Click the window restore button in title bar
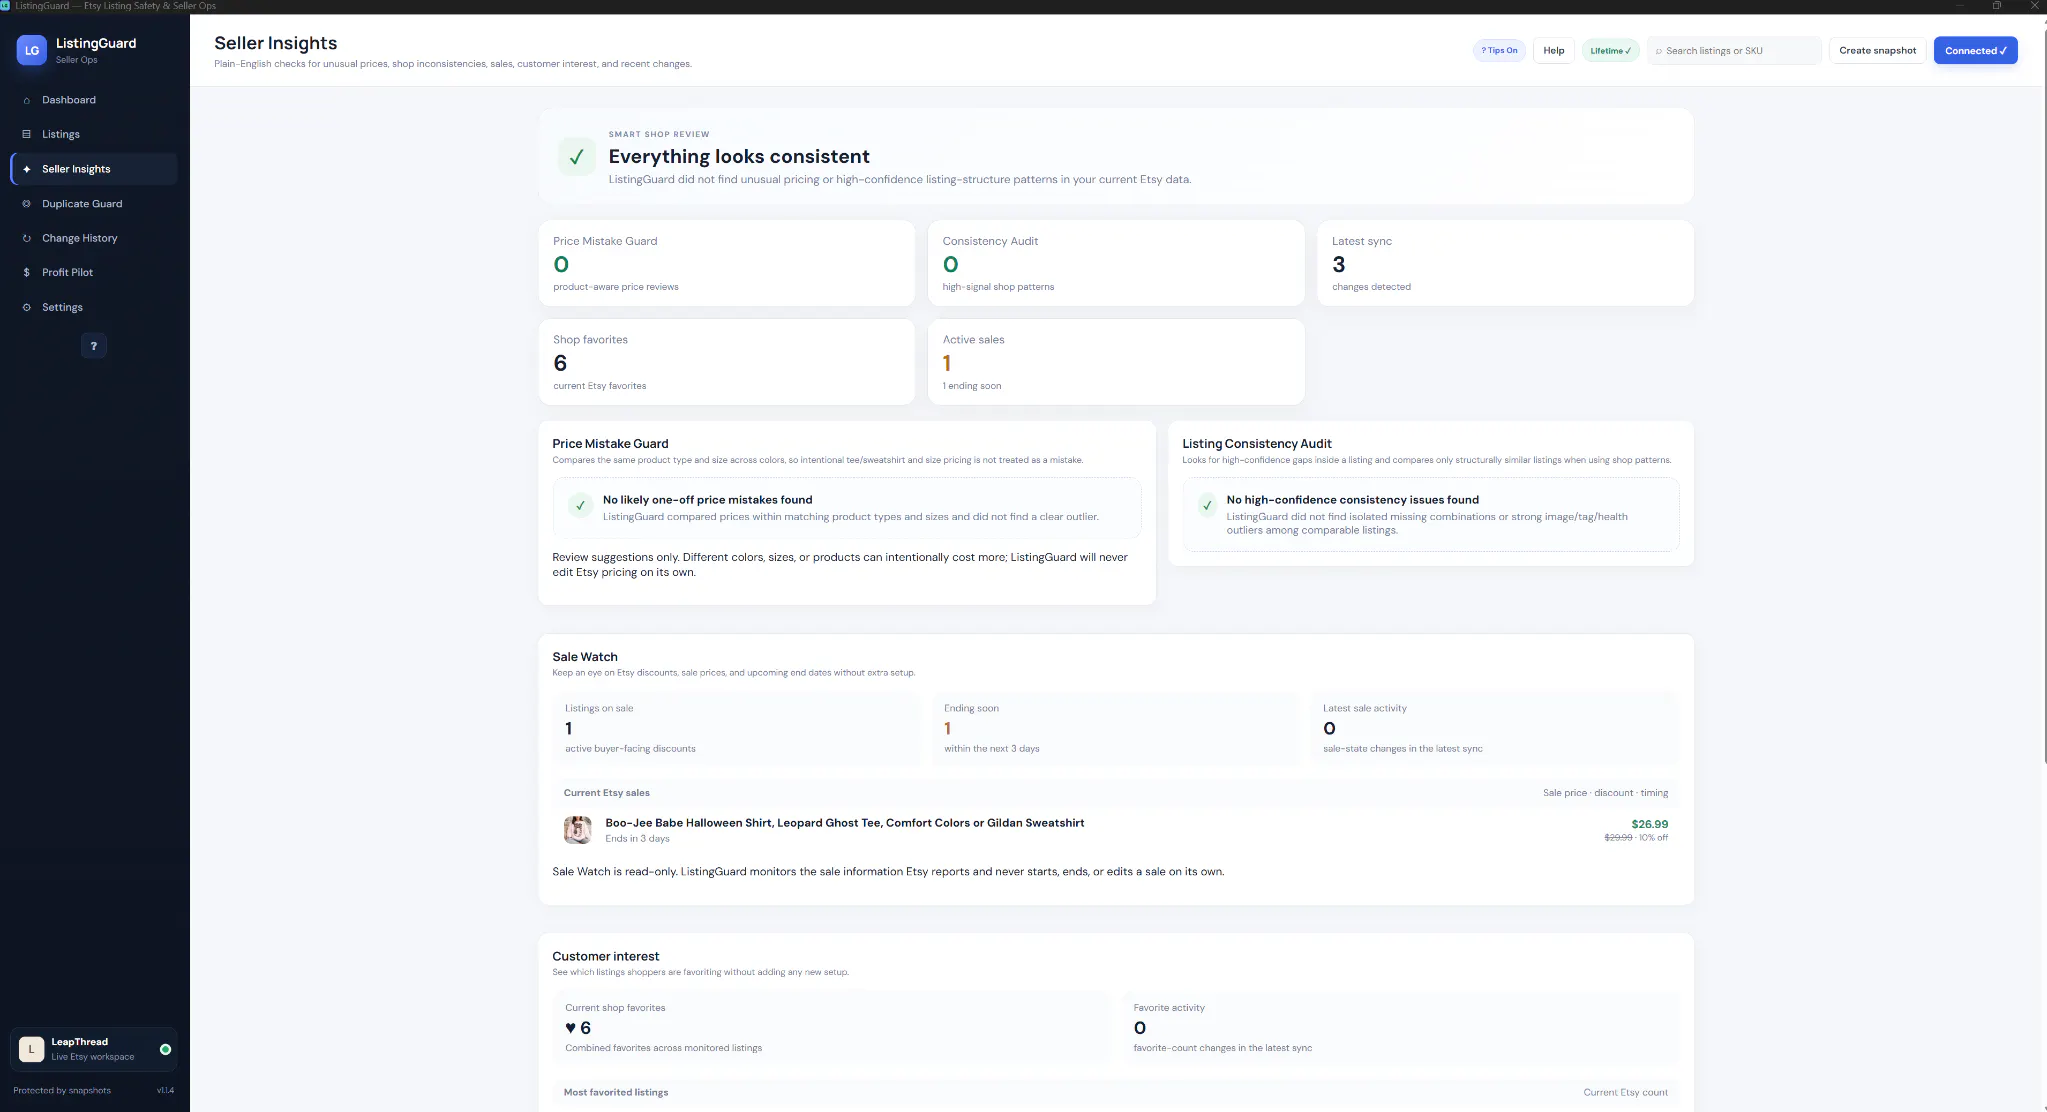Viewport: 2047px width, 1112px height. coord(1996,6)
